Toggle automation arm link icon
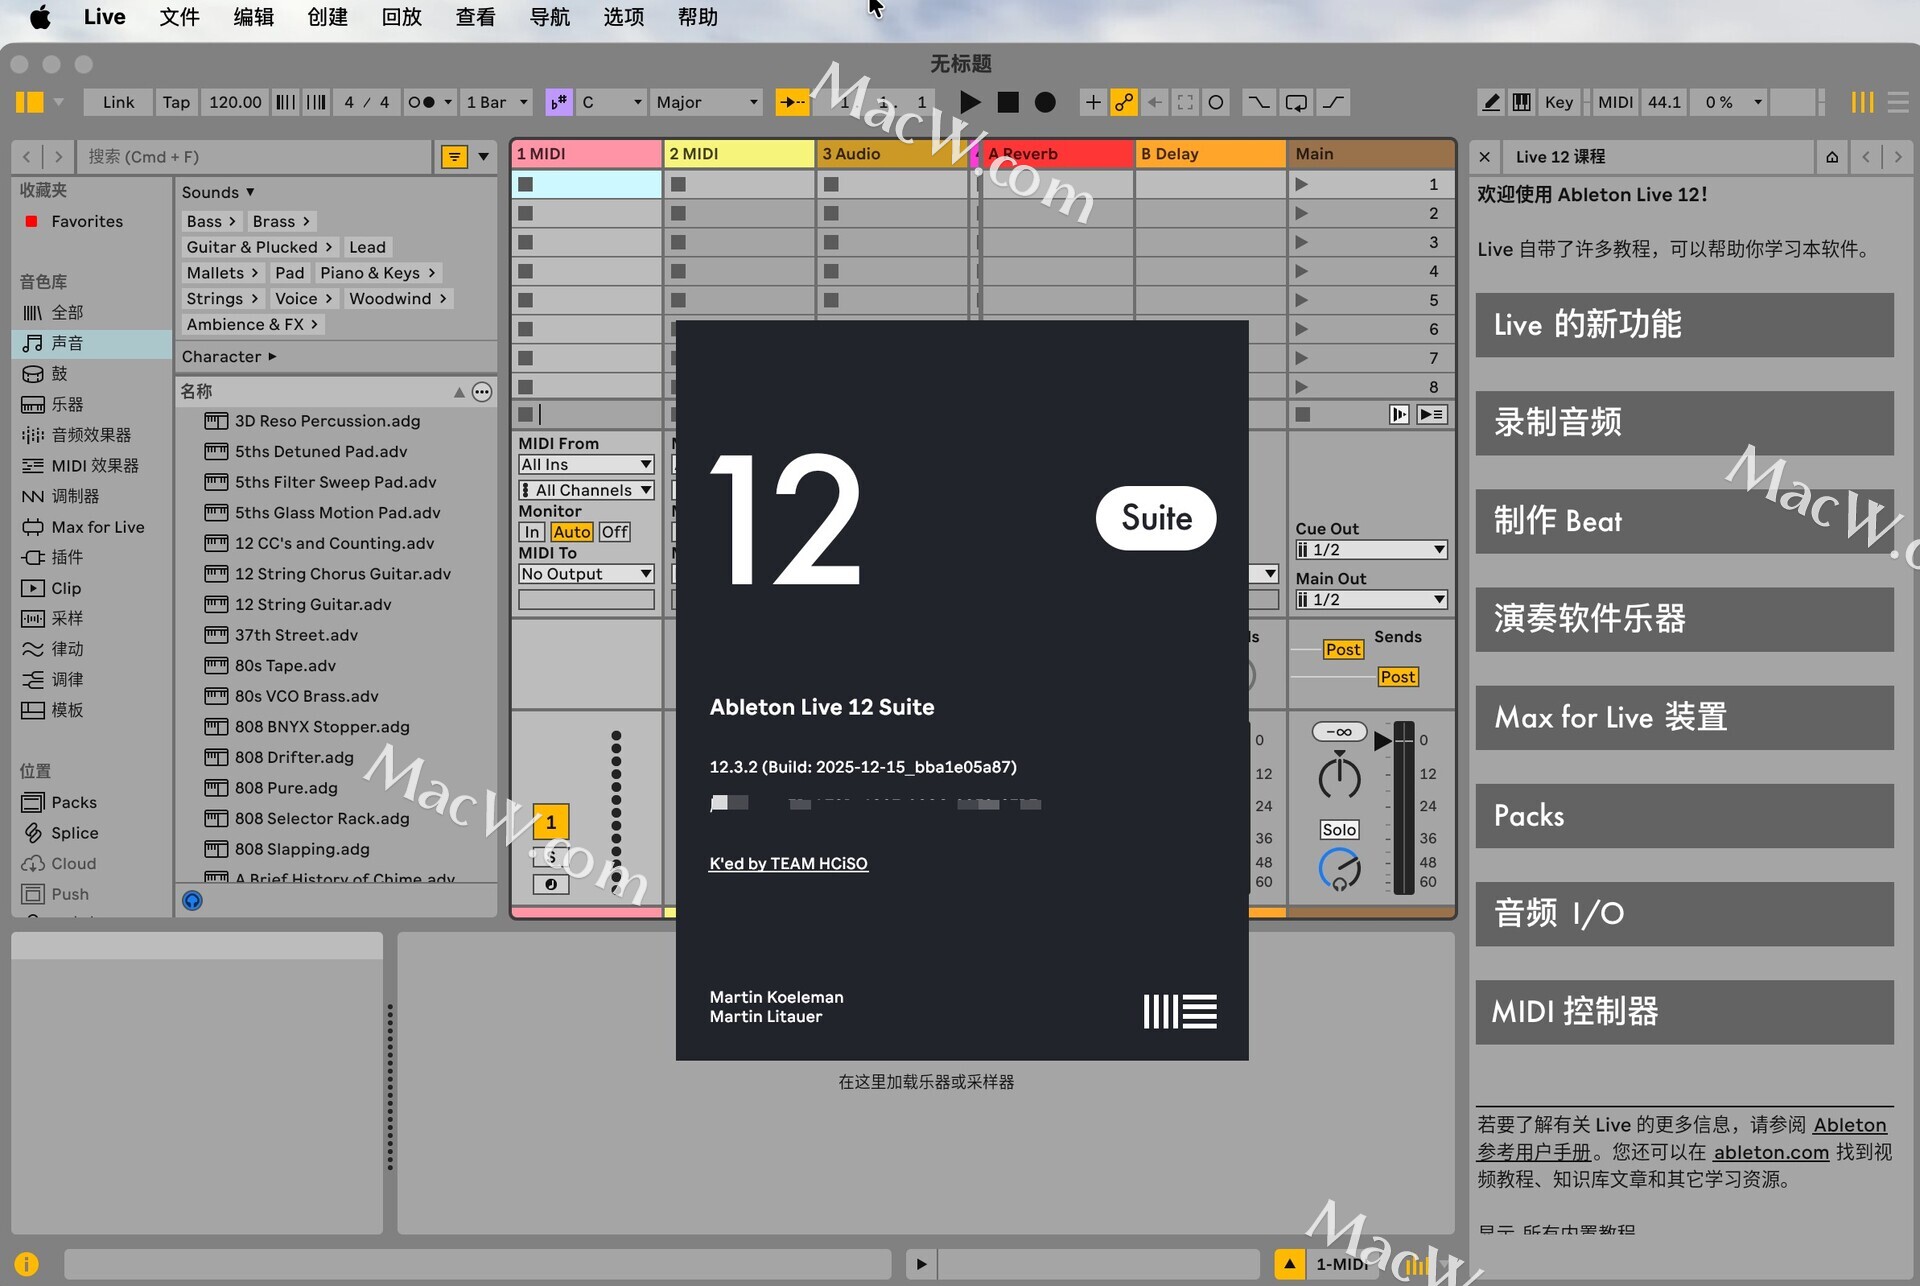 [1124, 102]
